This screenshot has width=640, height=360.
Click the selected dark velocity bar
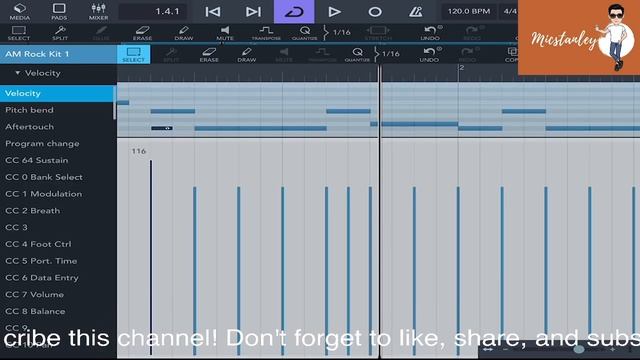pyautogui.click(x=151, y=257)
